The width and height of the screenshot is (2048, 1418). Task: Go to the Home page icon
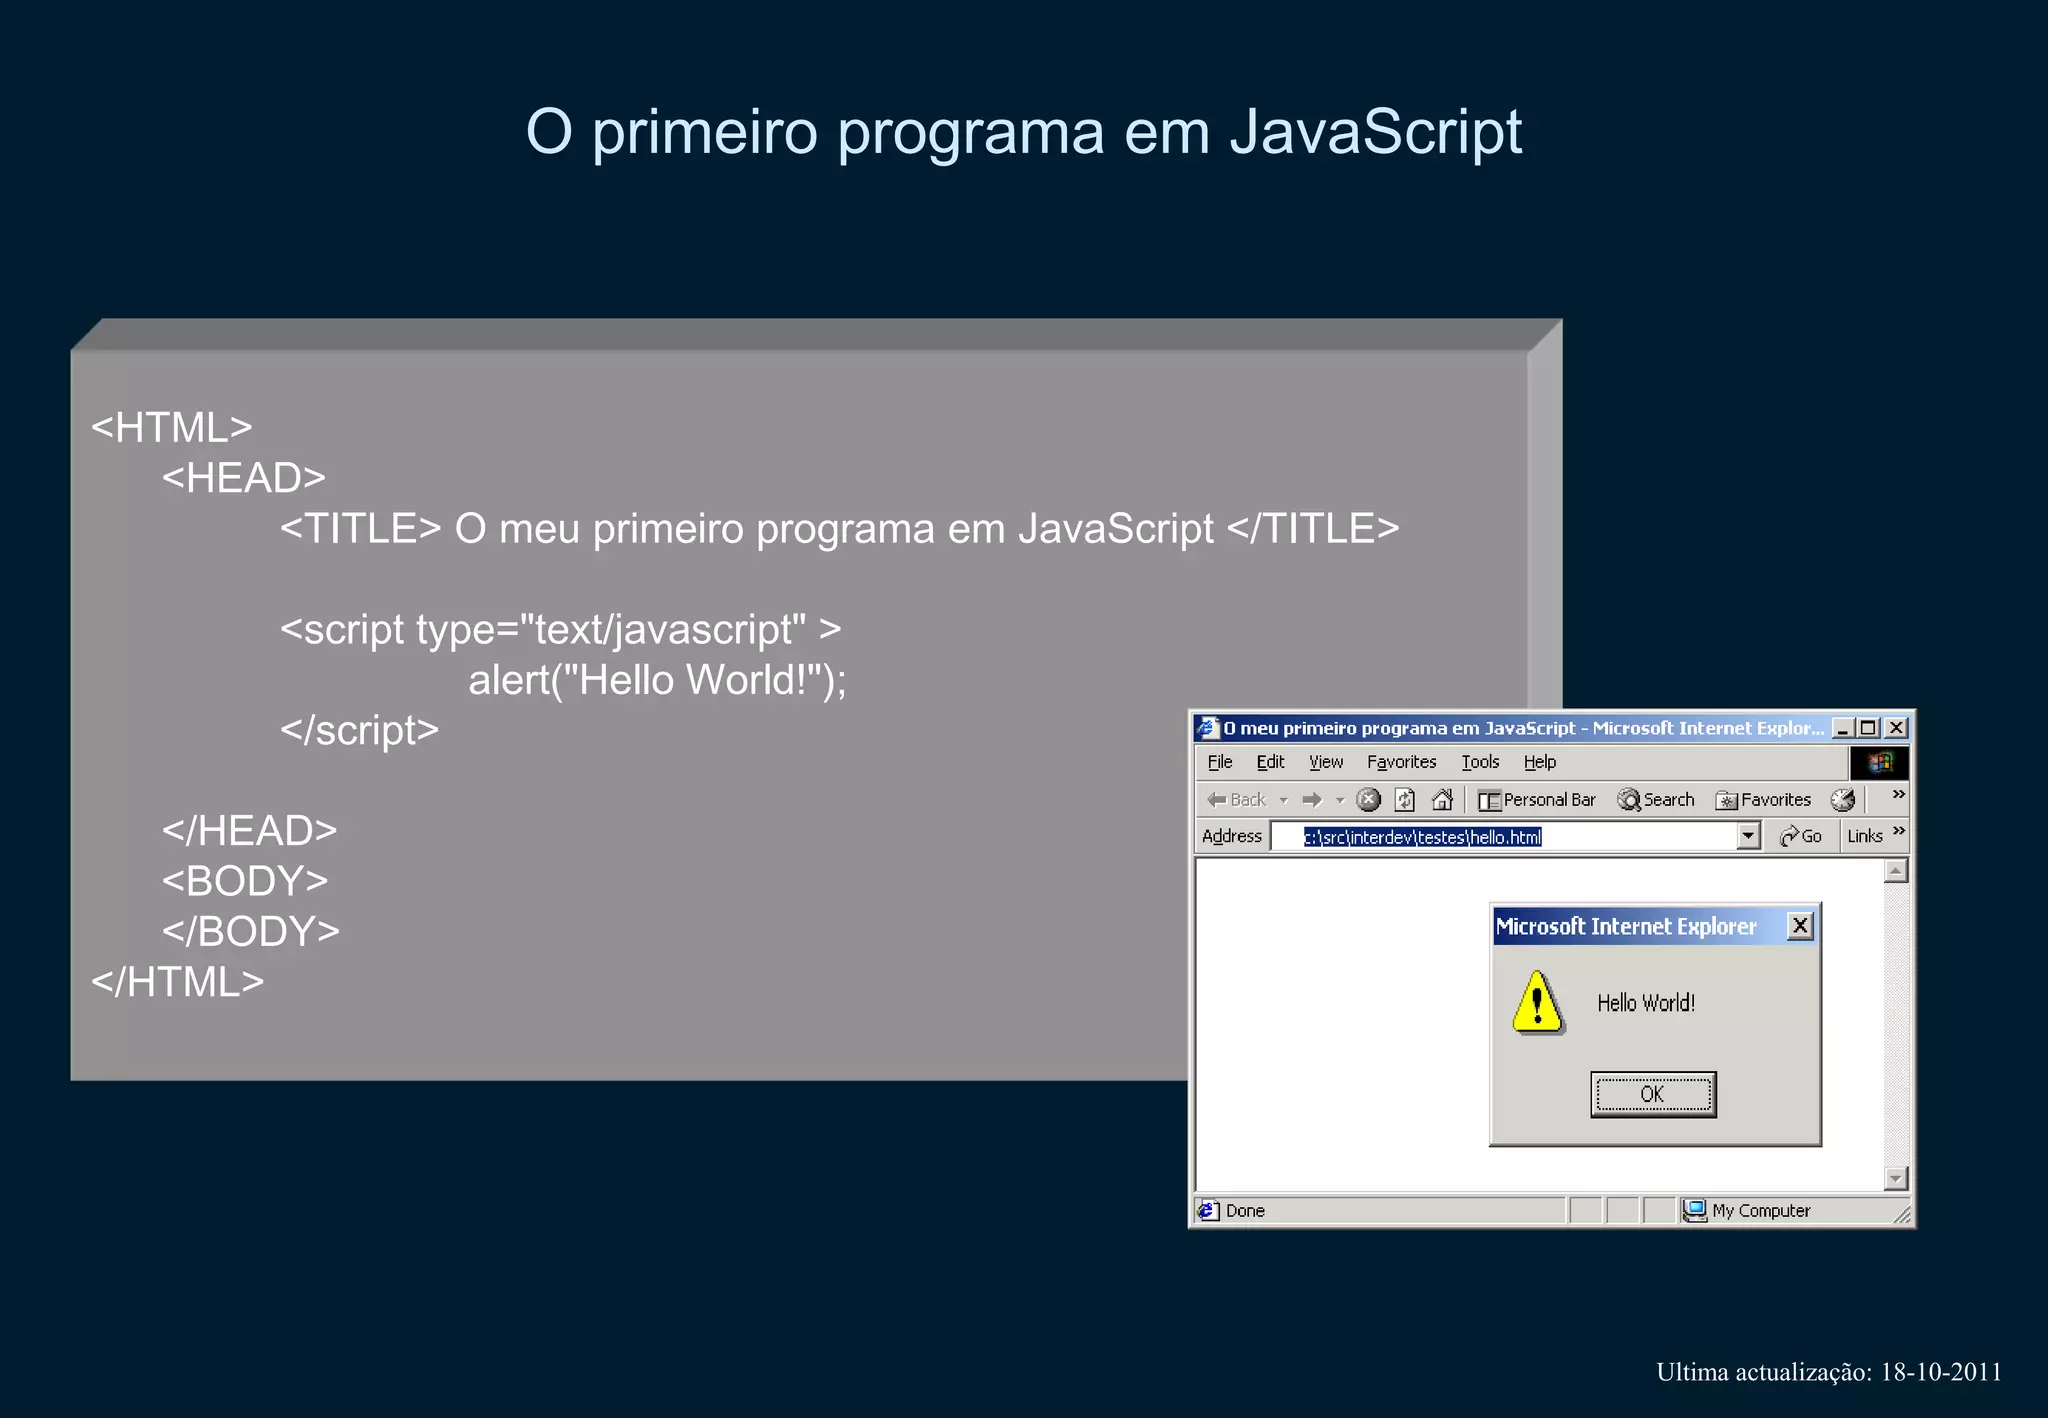1442,799
